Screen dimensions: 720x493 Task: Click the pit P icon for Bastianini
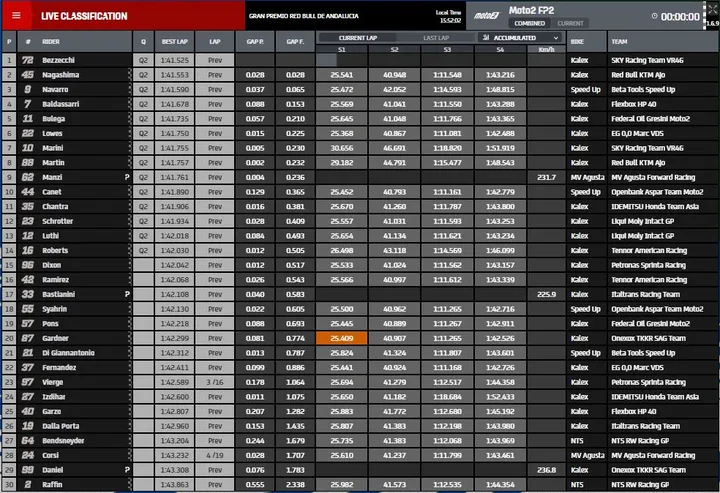(x=127, y=294)
